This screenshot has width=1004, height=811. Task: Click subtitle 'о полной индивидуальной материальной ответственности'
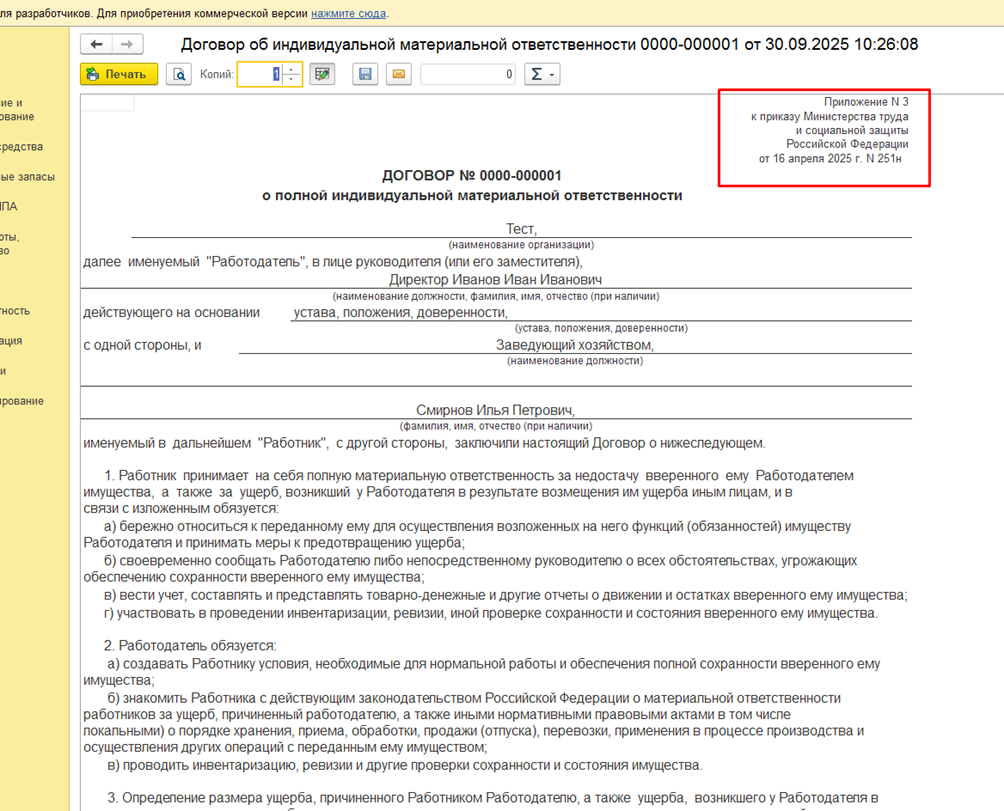[472, 196]
